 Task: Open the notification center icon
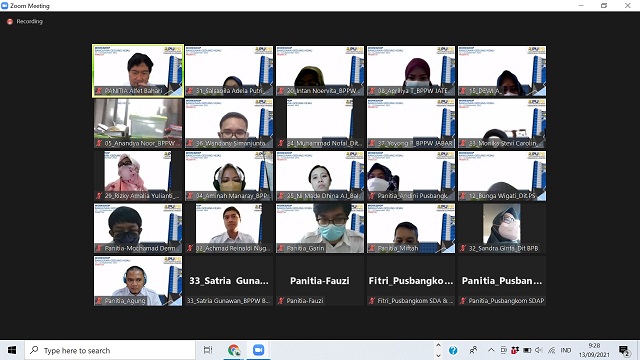click(623, 350)
